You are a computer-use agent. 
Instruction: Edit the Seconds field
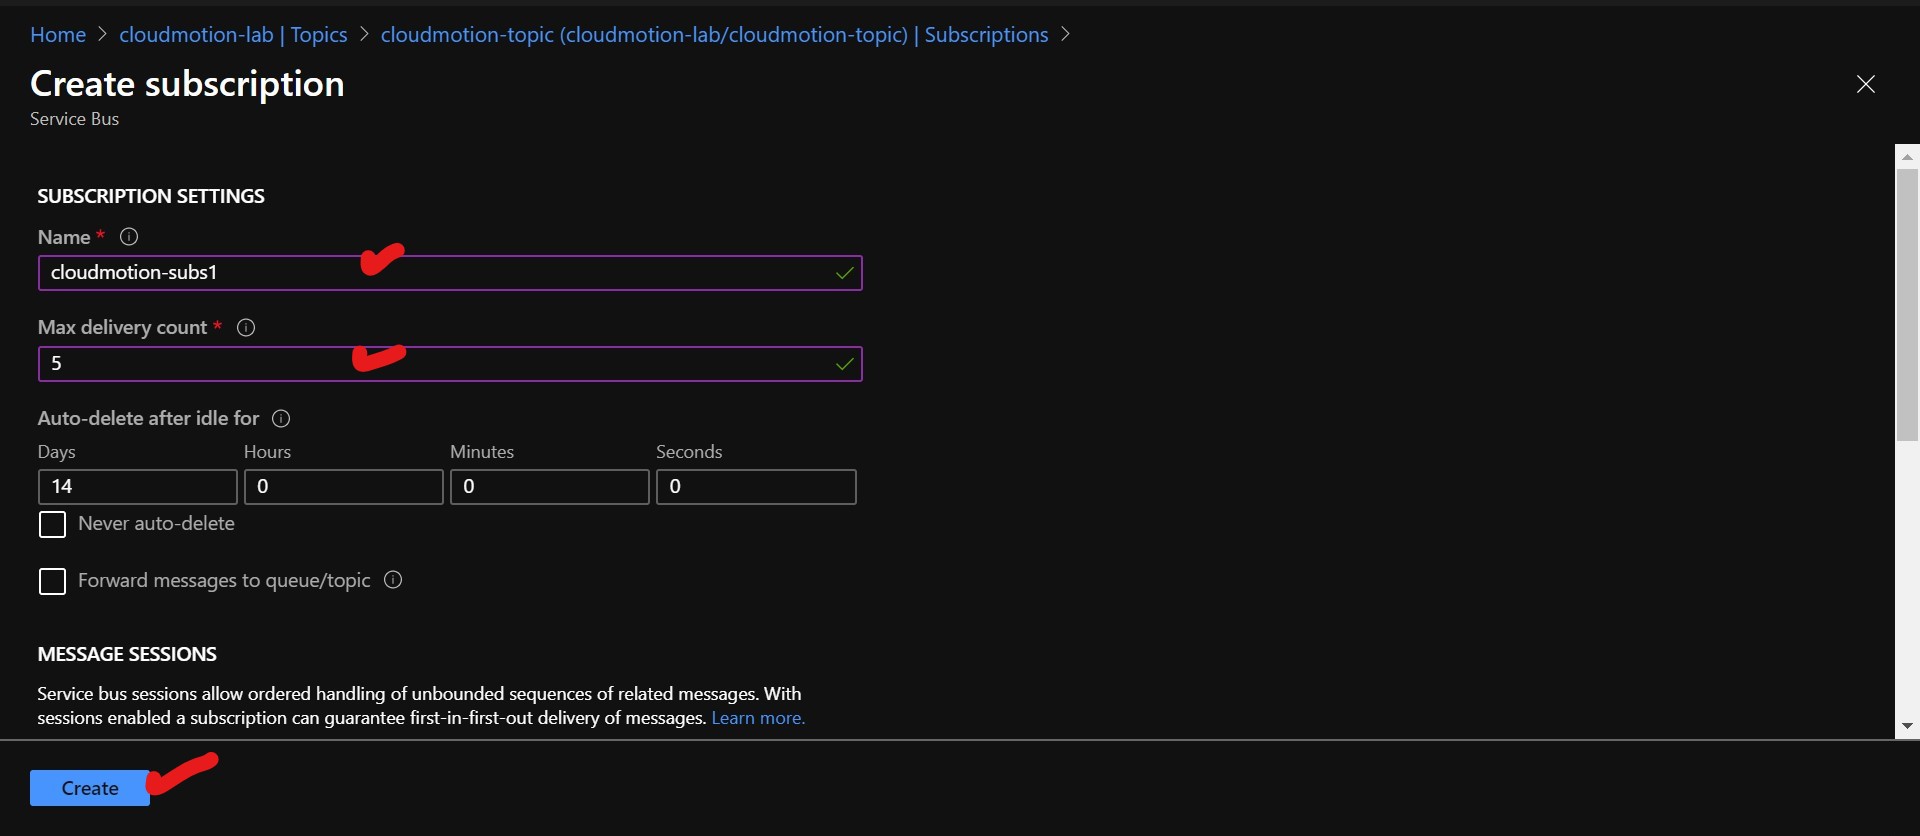tap(756, 487)
